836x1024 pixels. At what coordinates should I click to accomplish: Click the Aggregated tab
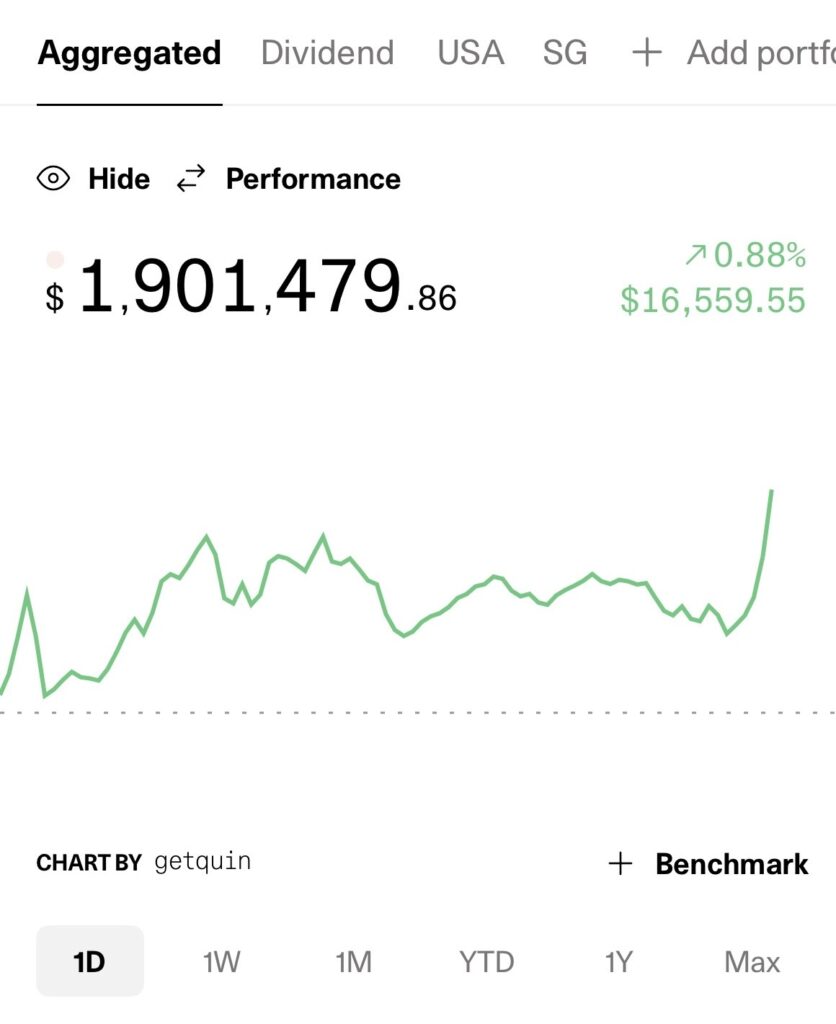(128, 52)
